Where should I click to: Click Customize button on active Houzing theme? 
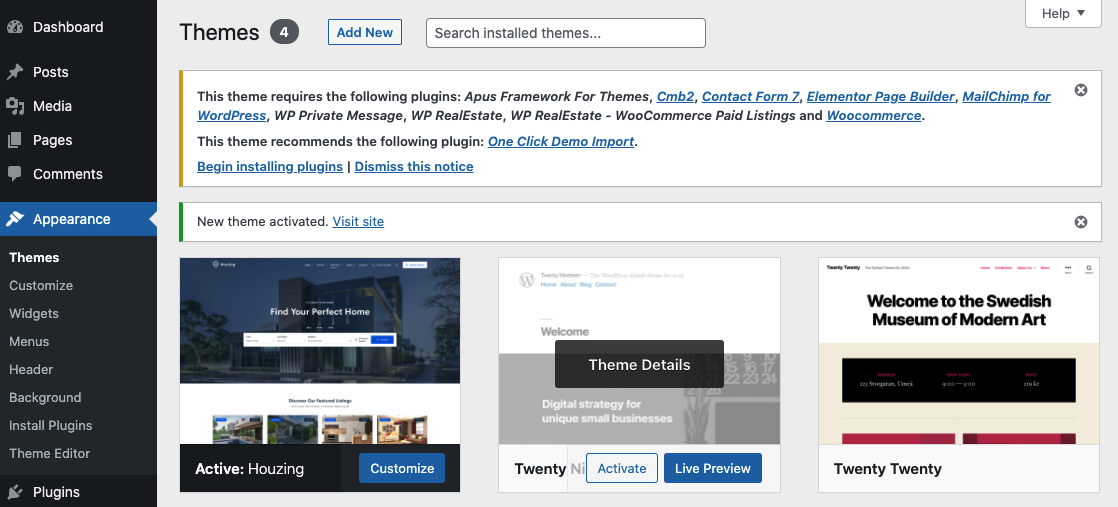(402, 468)
